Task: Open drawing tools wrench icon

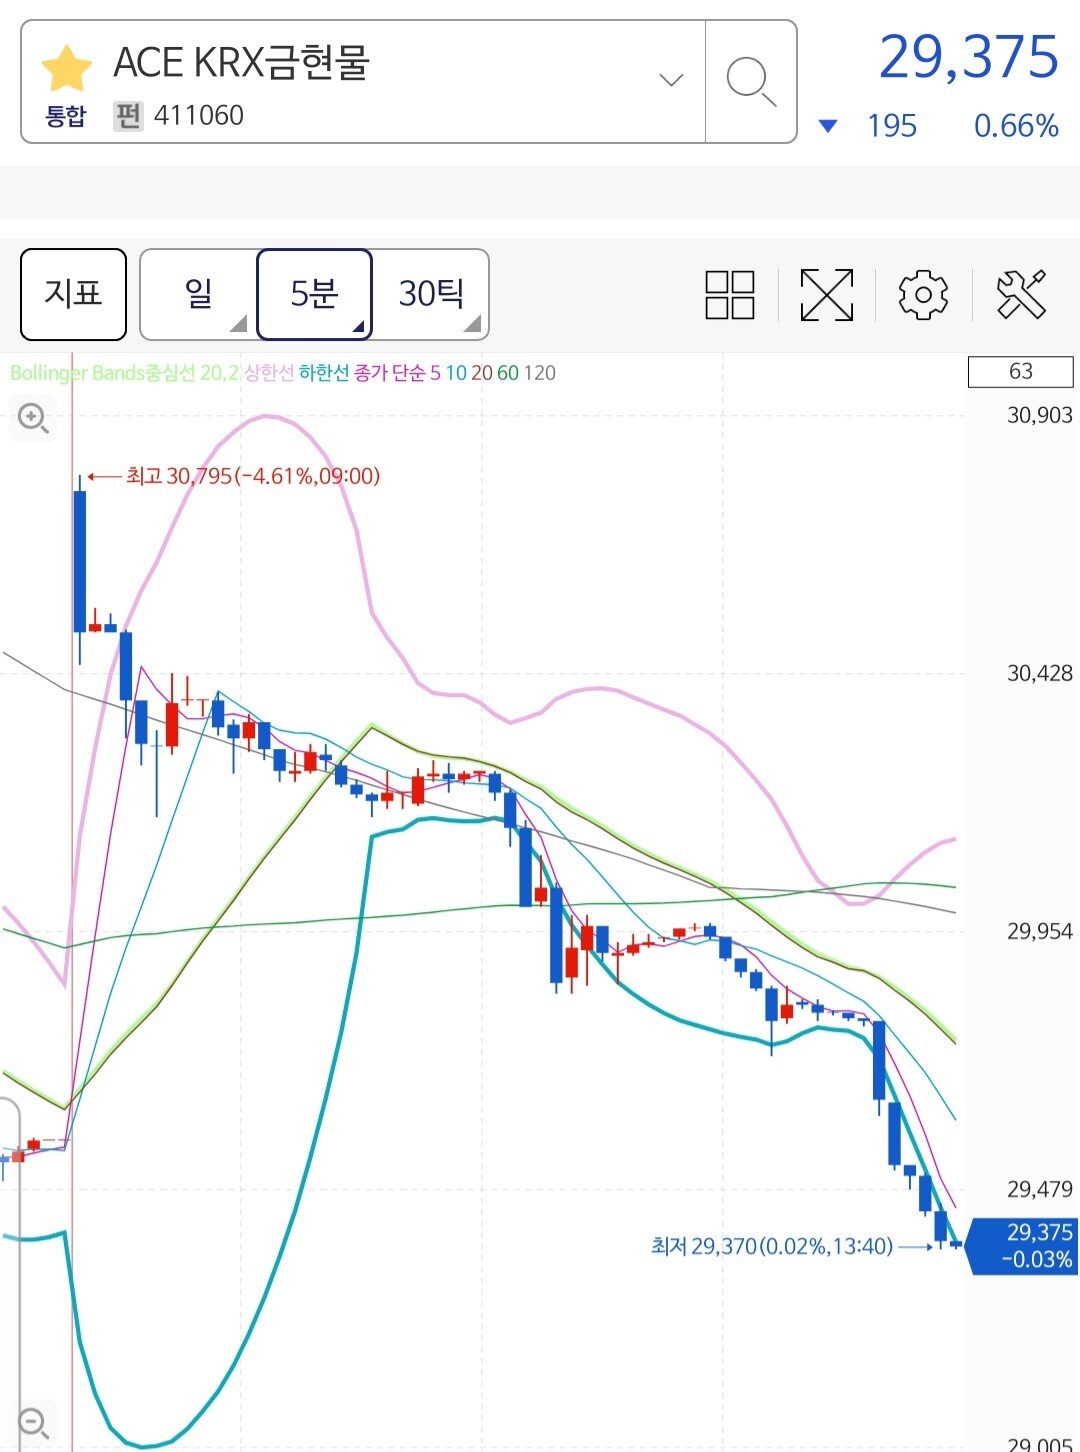Action: click(1021, 295)
